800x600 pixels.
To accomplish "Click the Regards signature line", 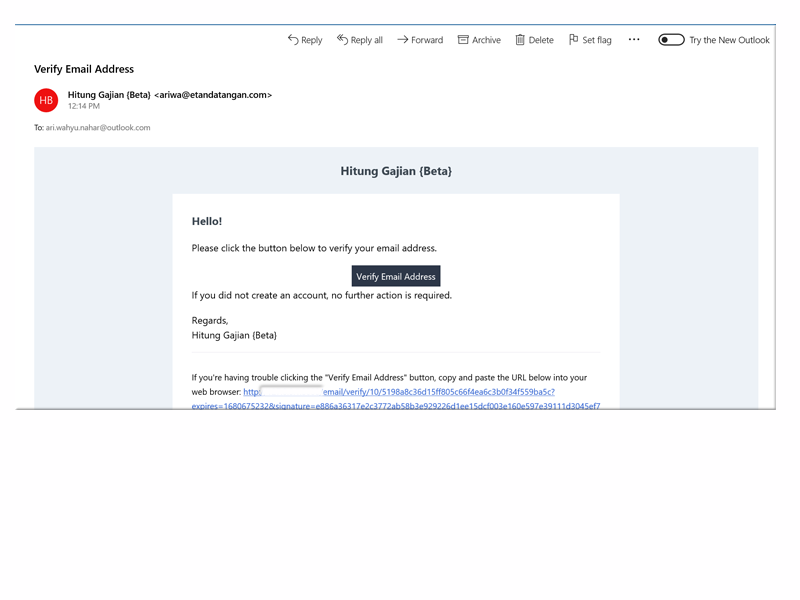I will tap(210, 320).
